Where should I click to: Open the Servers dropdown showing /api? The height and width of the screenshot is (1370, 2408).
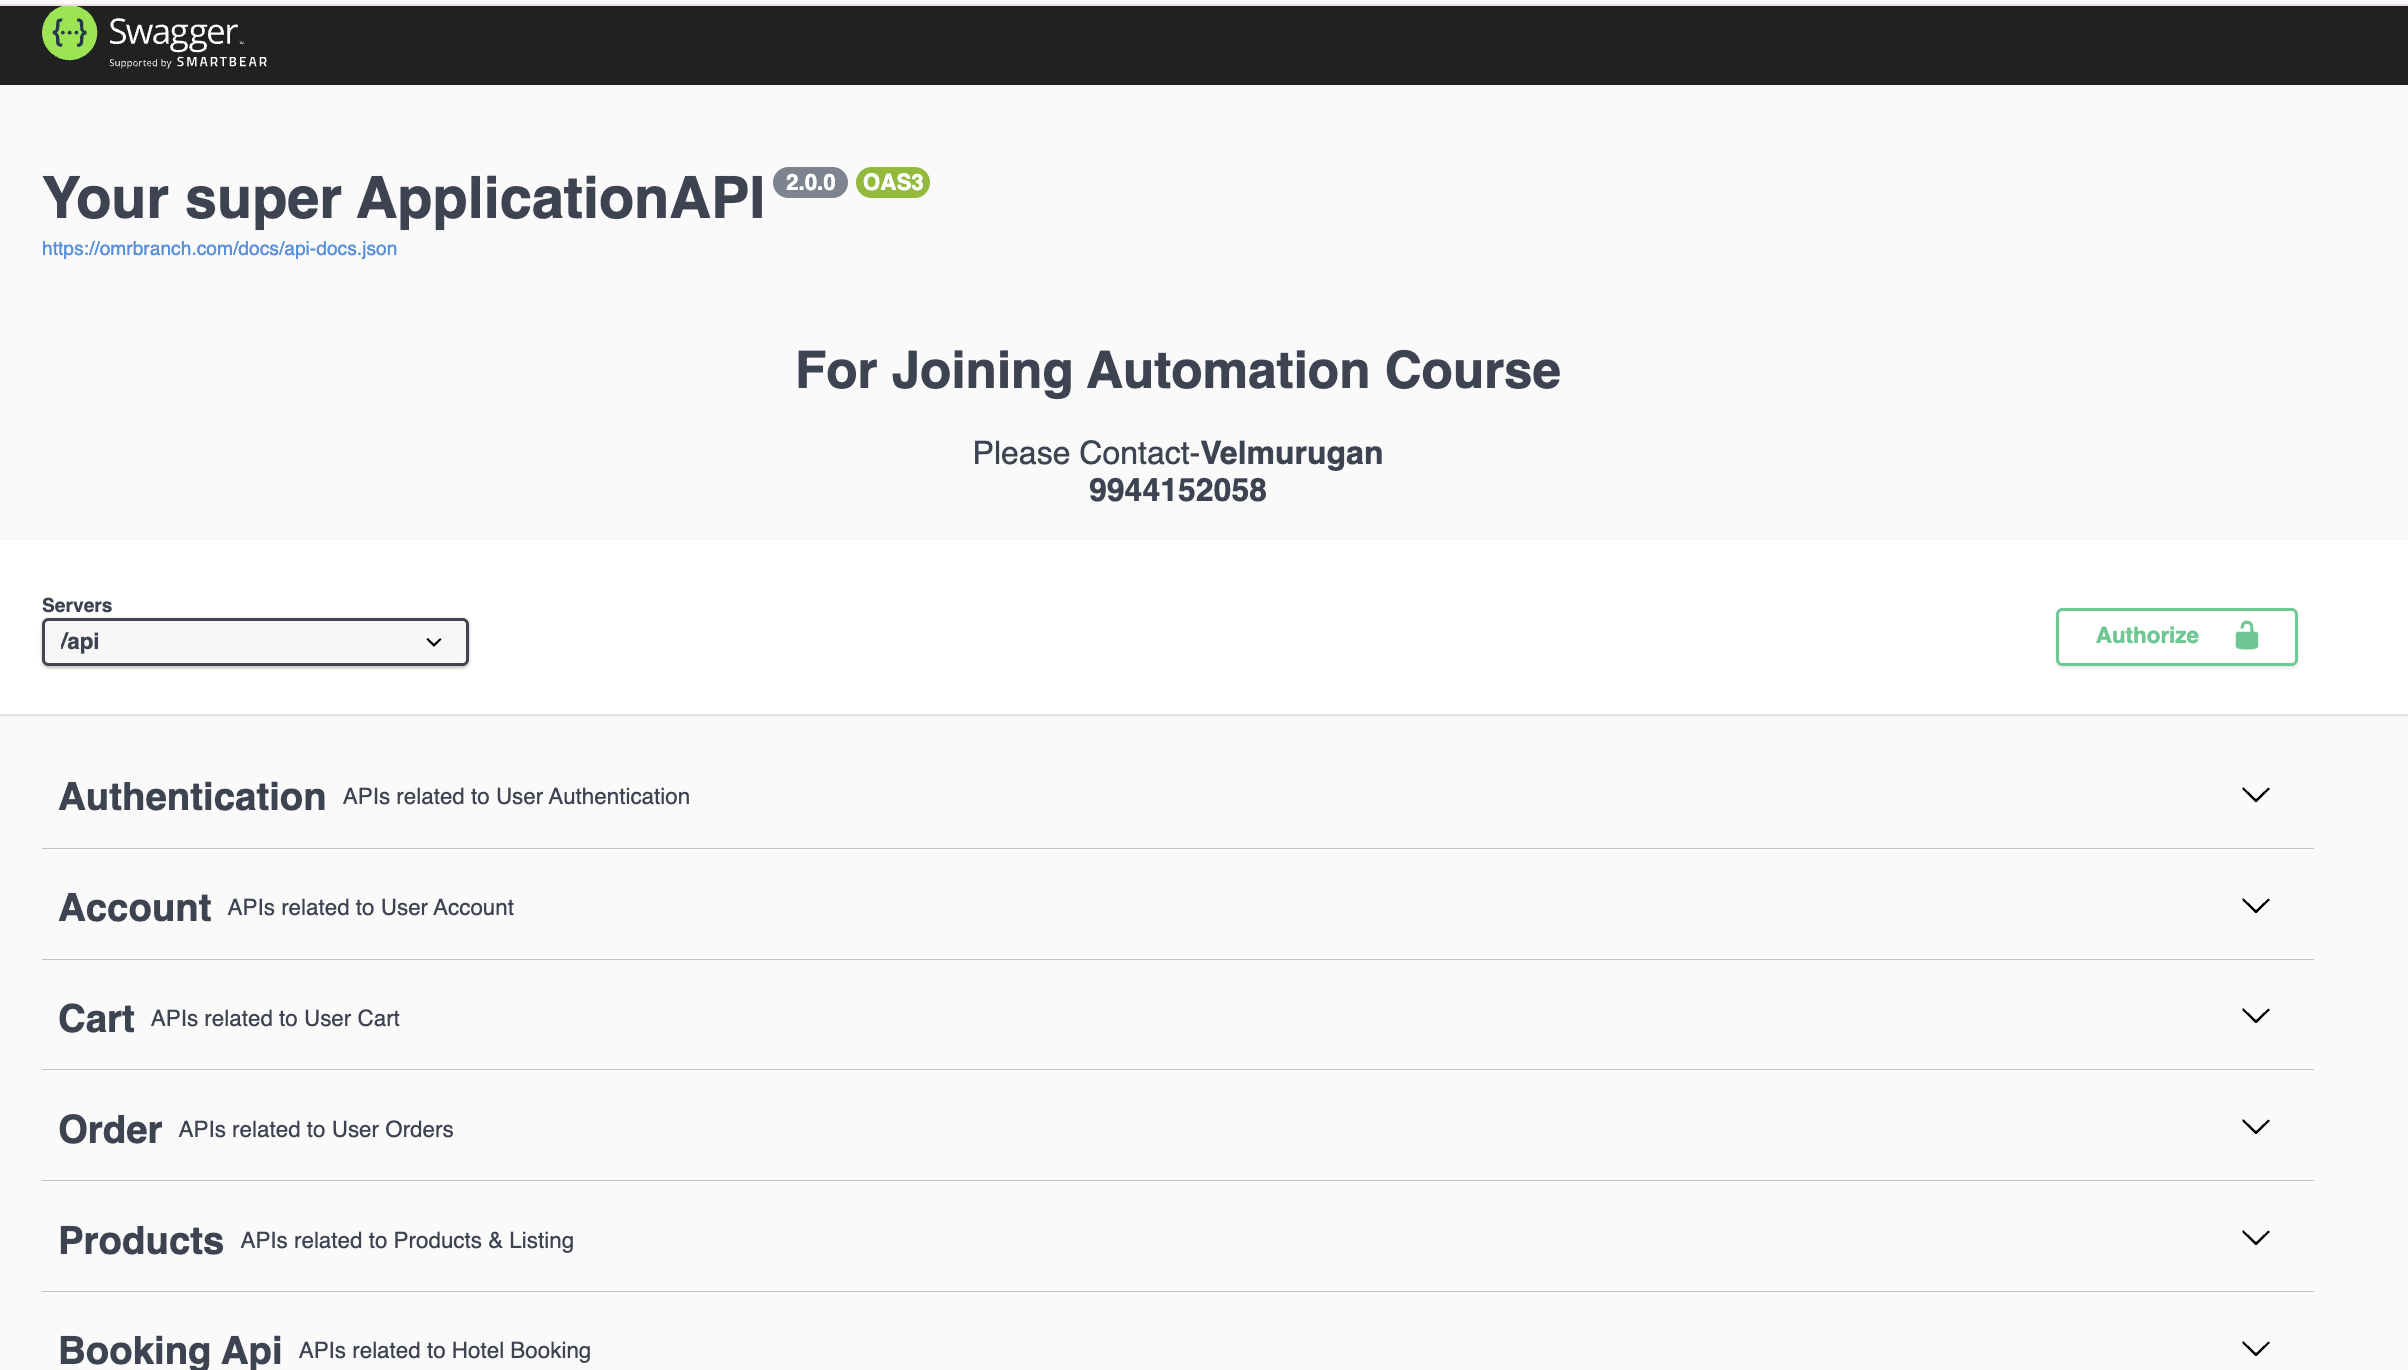255,641
